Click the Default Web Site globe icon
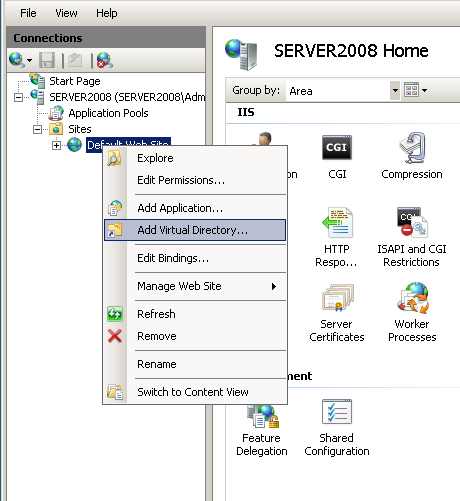The image size is (460, 501). 74,145
